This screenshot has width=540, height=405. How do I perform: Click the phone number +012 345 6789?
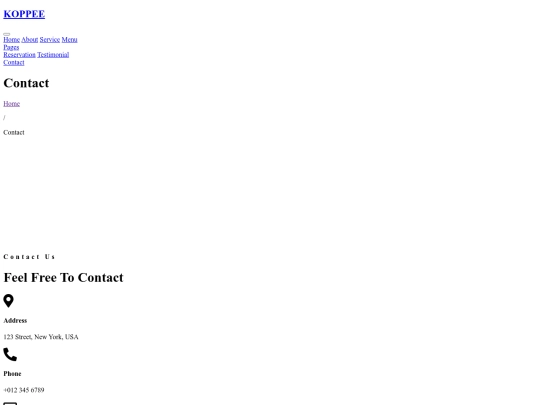click(24, 390)
